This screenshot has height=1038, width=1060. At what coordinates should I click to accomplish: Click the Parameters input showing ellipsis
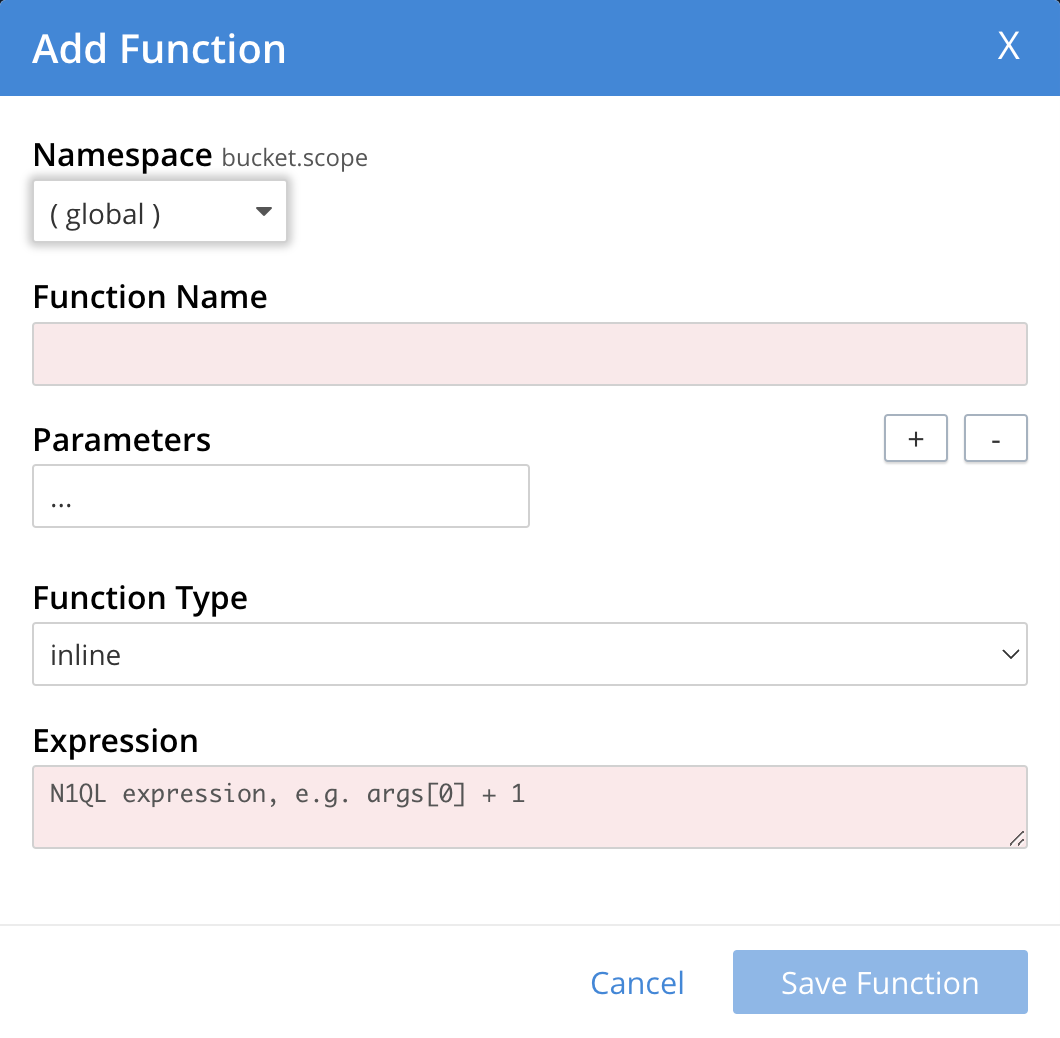(280, 495)
